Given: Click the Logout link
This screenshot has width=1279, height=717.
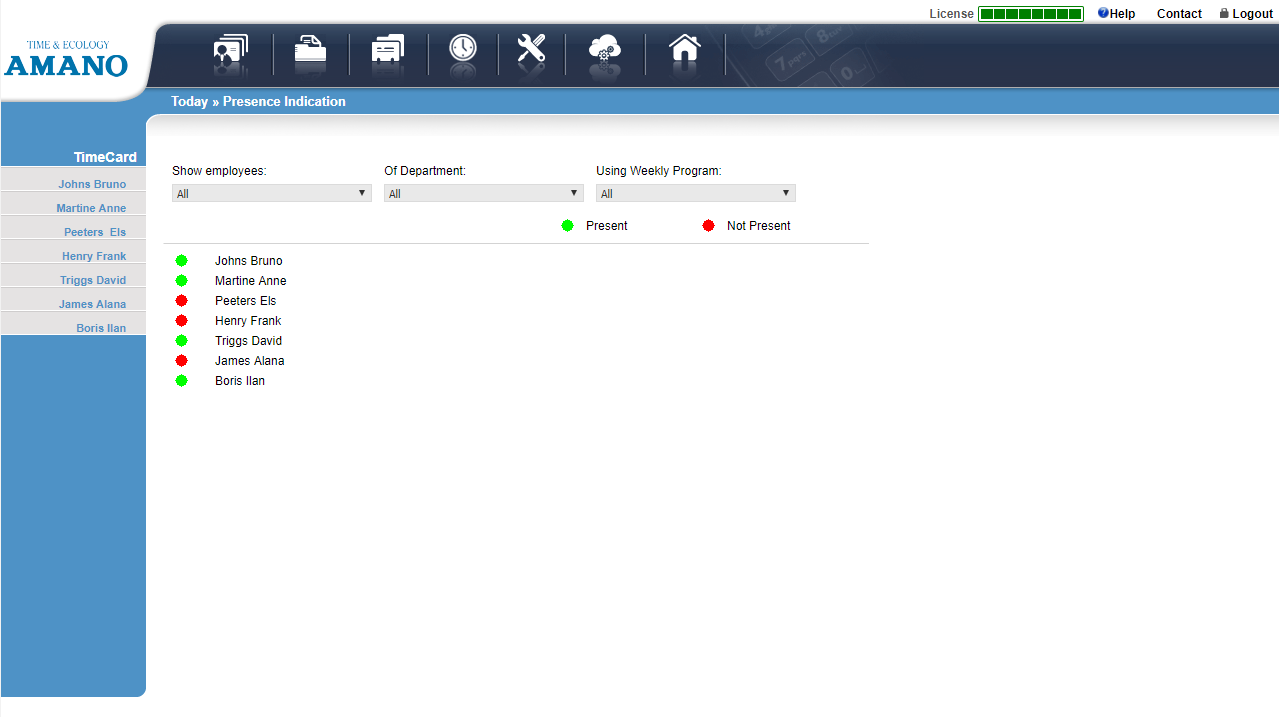Looking at the screenshot, I should (x=1245, y=13).
